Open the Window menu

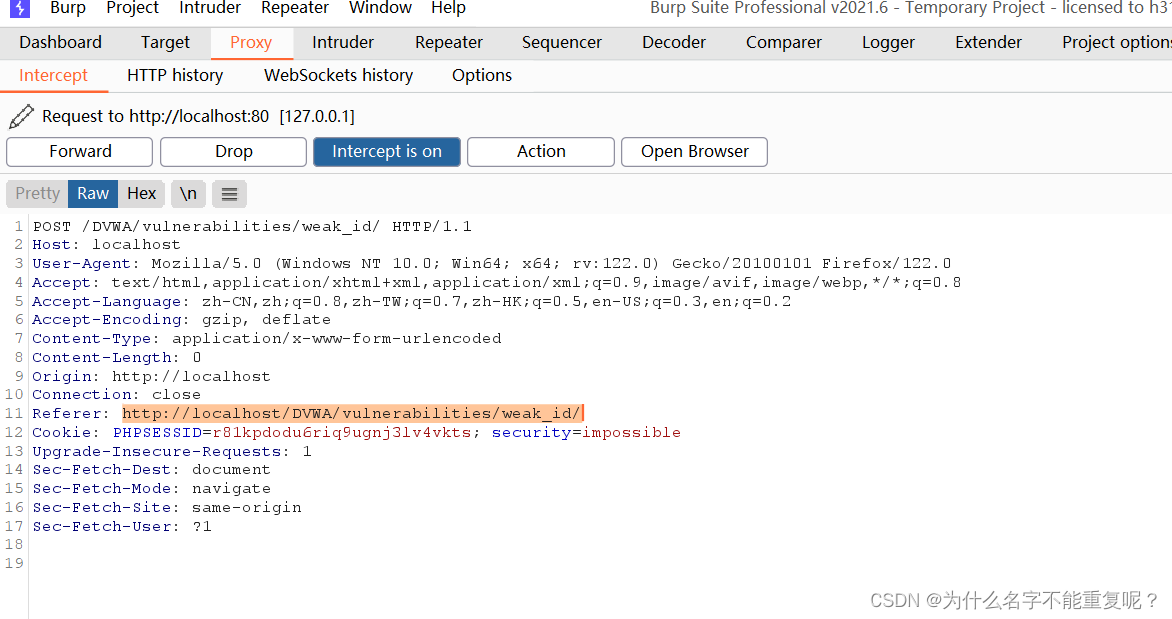(x=380, y=8)
